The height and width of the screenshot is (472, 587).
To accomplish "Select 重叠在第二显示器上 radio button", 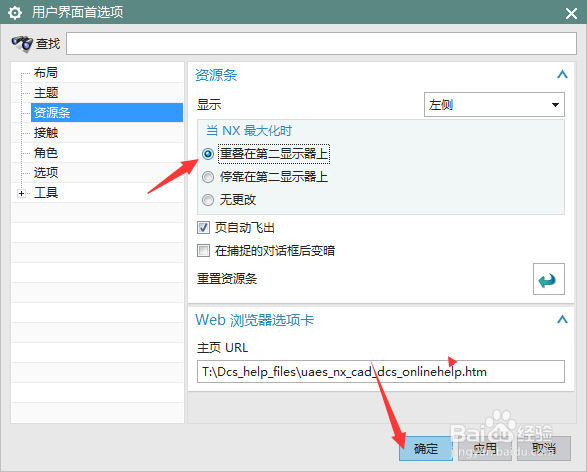I will tap(208, 154).
